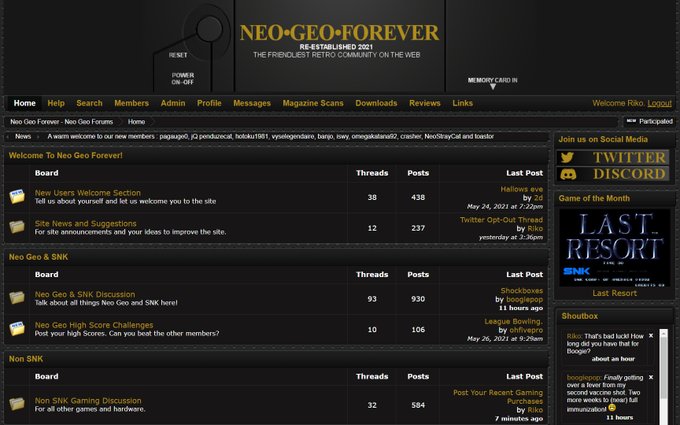This screenshot has height=425, width=680.
Task: Click the Non SNK Gaming Discussion folder icon
Action: [x=17, y=404]
